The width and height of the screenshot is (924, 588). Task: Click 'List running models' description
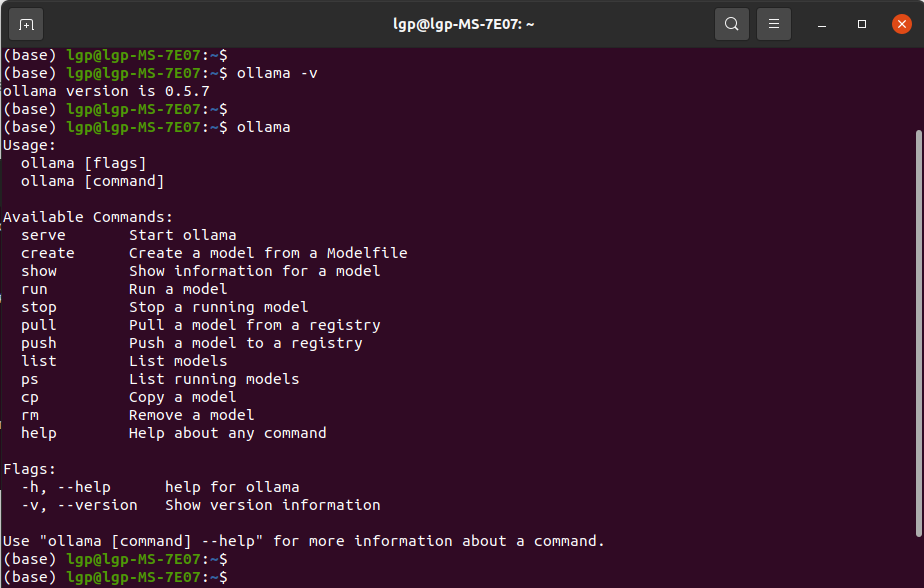click(x=214, y=379)
